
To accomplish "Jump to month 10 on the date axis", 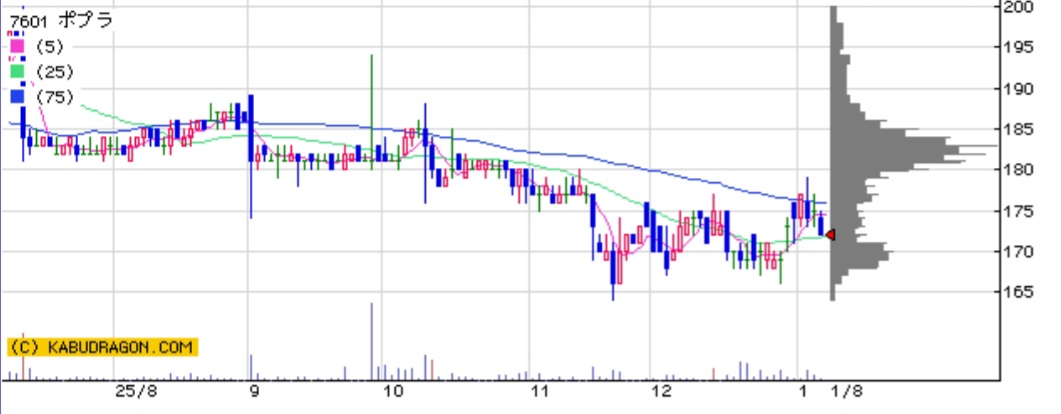I will 394,391.
